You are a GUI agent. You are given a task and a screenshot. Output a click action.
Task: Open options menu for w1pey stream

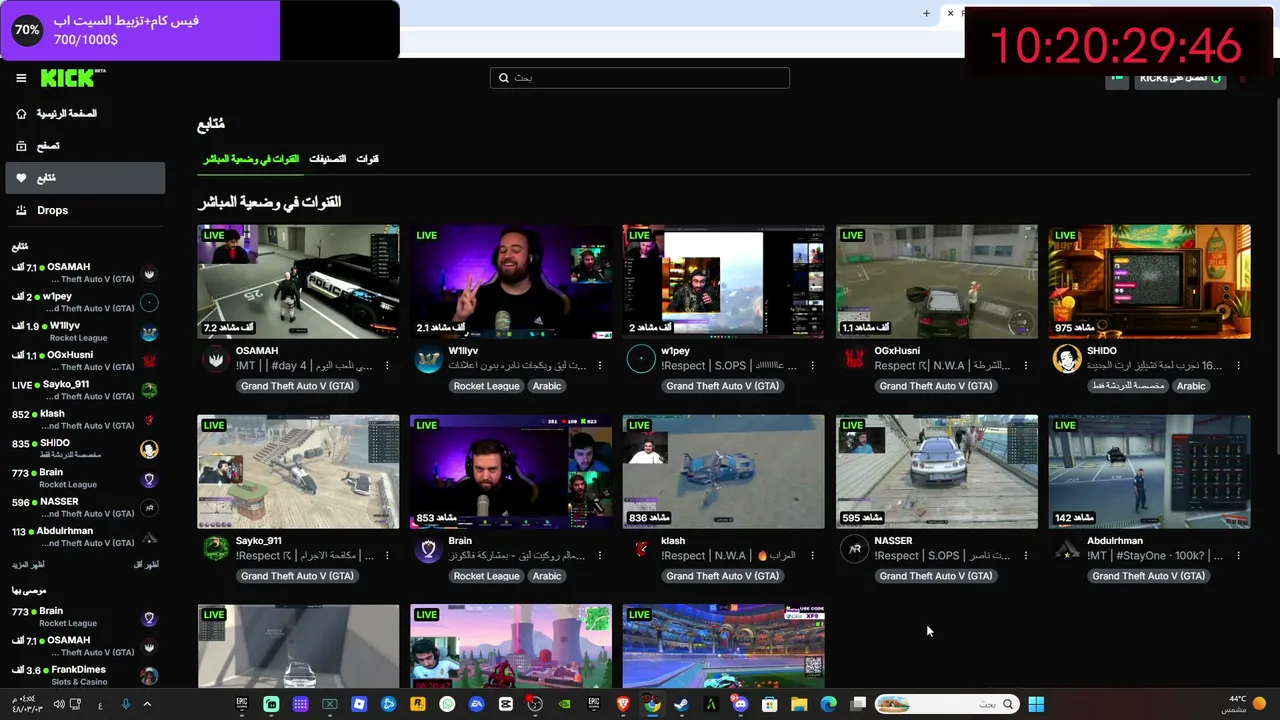[813, 366]
